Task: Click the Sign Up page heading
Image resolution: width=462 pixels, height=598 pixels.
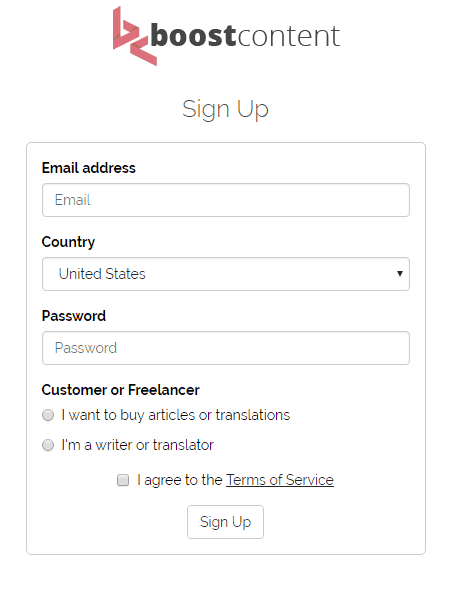Action: [225, 109]
